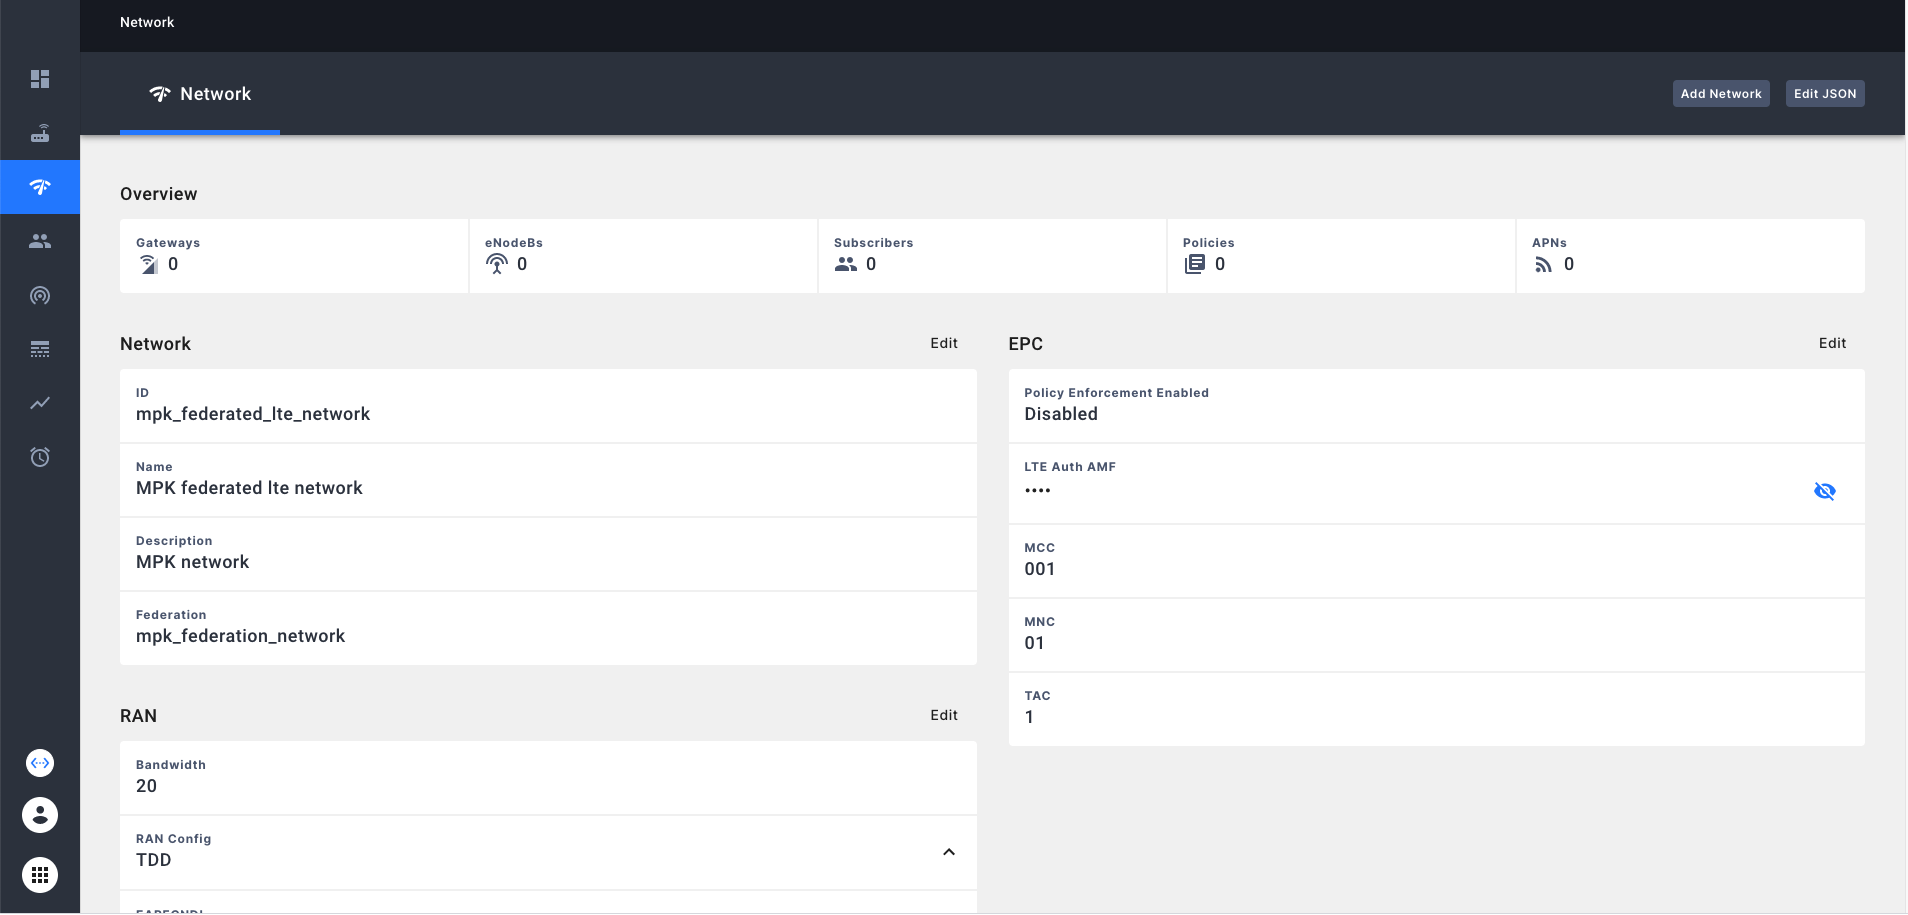Open the user account profile icon
The image size is (1908, 915).
[x=40, y=815]
